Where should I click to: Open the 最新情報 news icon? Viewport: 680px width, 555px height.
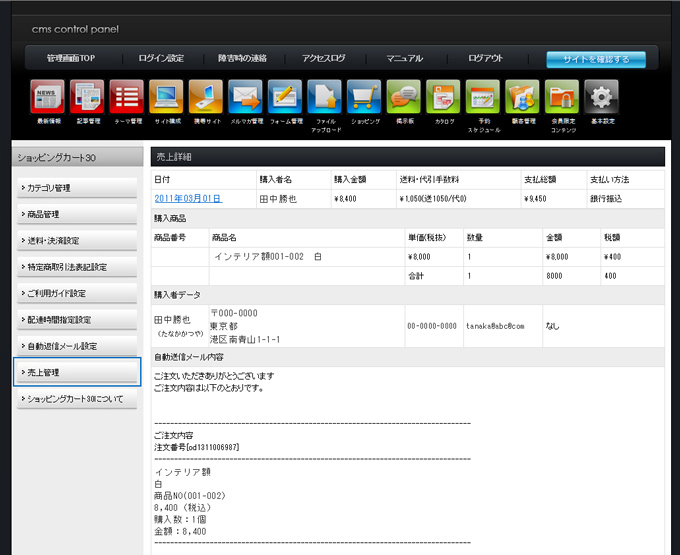click(47, 98)
